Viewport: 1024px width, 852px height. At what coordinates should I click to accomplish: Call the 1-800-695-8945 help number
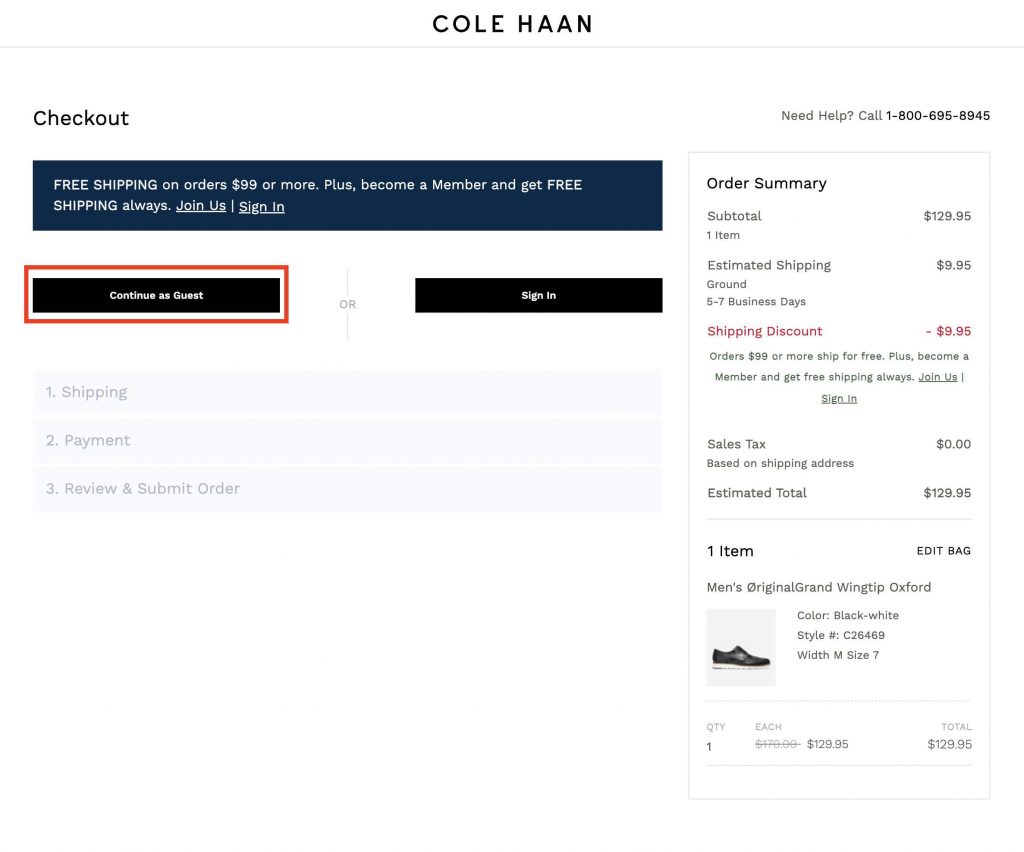937,116
